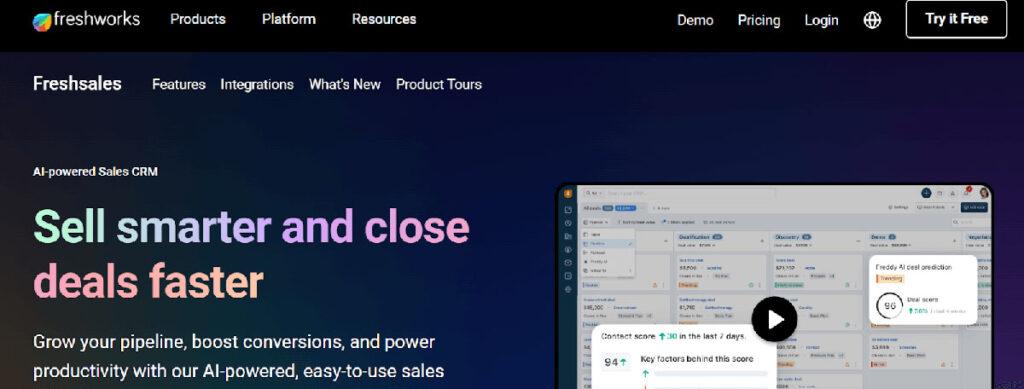The height and width of the screenshot is (389, 1024).
Task: Open the Products menu
Action: click(x=198, y=19)
